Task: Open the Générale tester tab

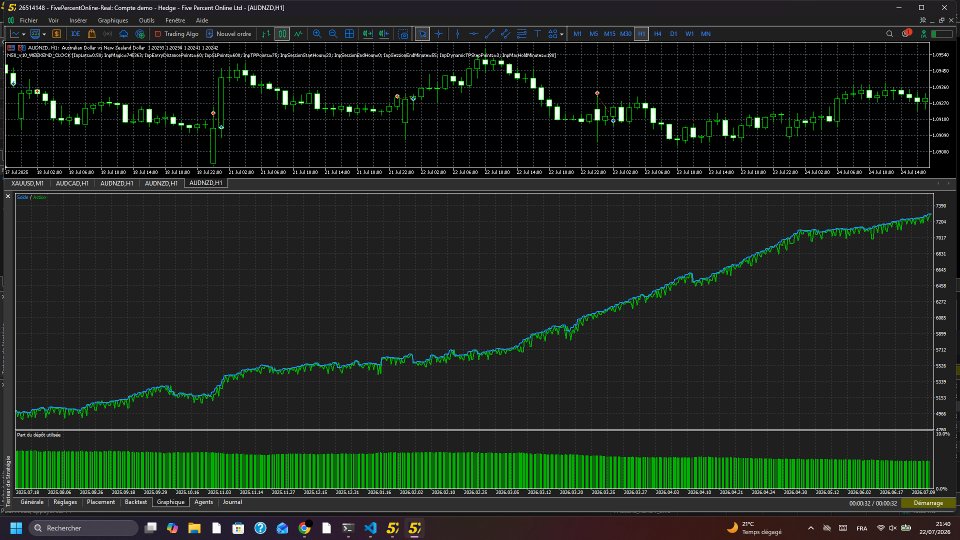Action: coord(32,502)
